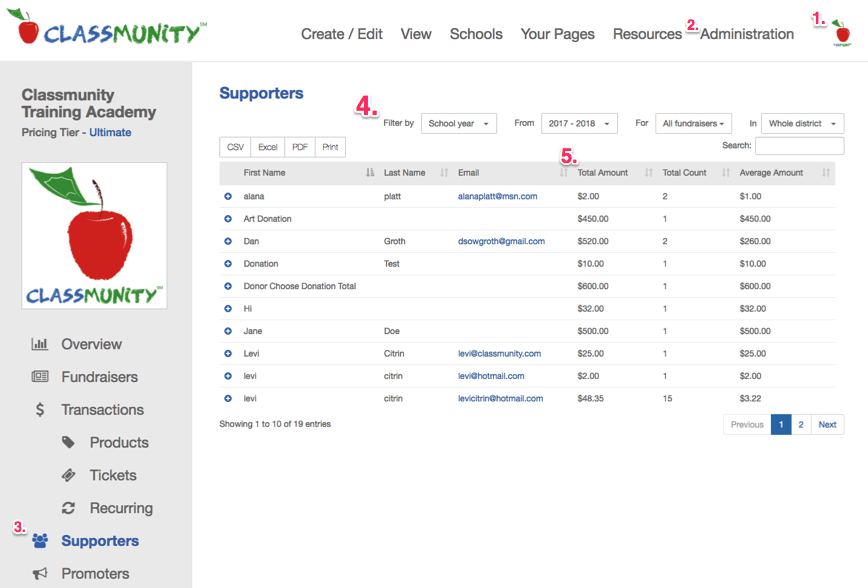Click the Transactions dollar sign icon
Viewport: 868px width, 588px height.
pyautogui.click(x=40, y=410)
